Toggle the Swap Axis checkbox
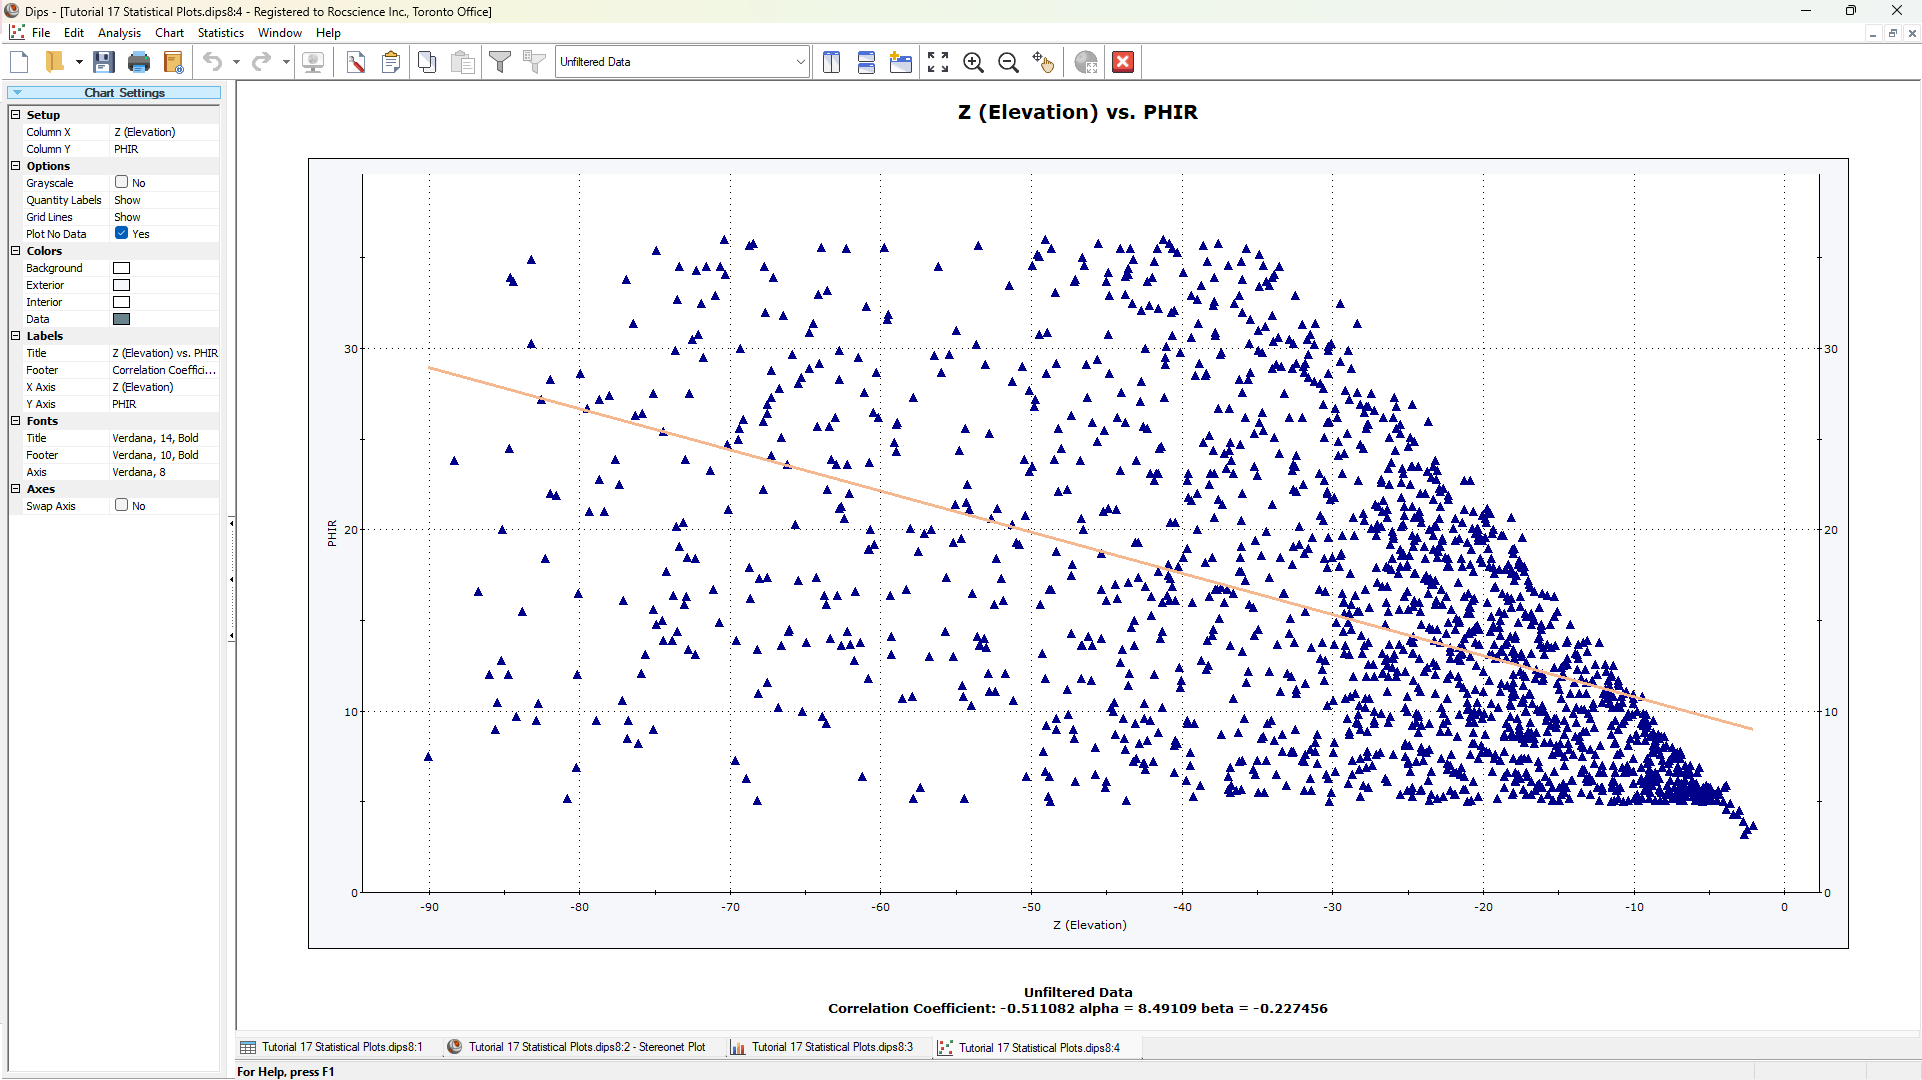This screenshot has height=1080, width=1922. click(121, 505)
